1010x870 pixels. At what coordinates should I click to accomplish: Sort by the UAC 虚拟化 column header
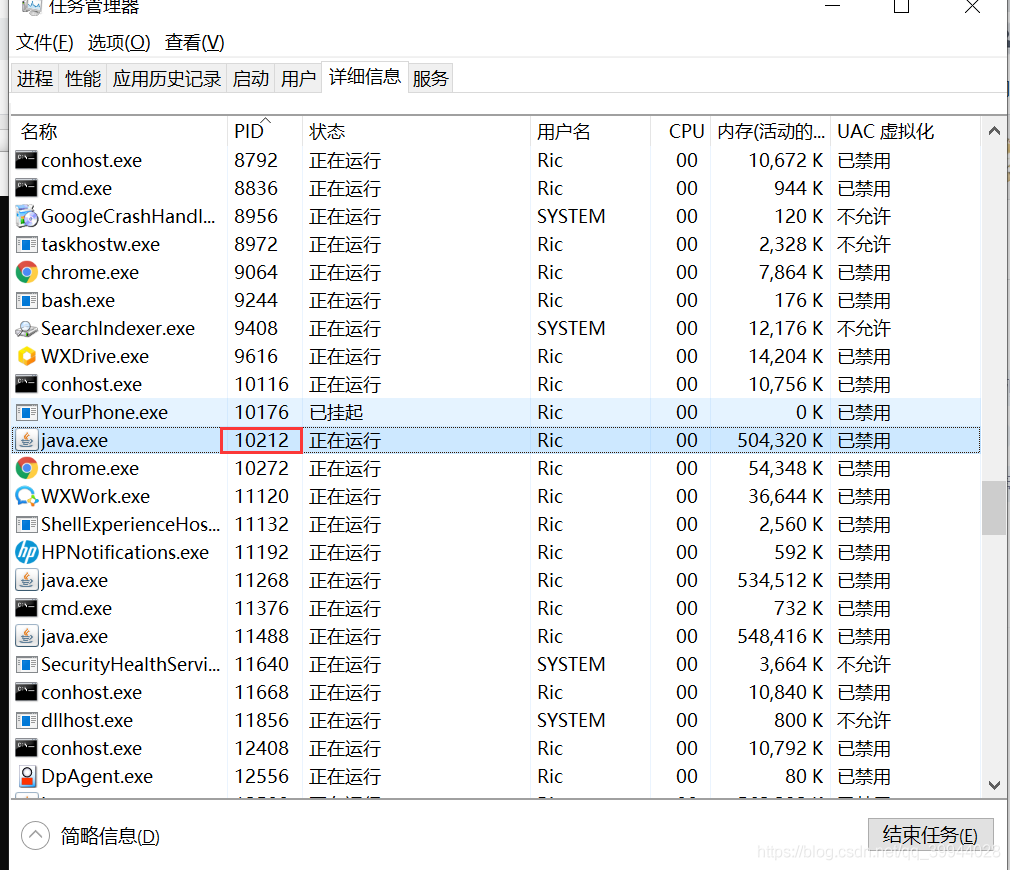[905, 131]
